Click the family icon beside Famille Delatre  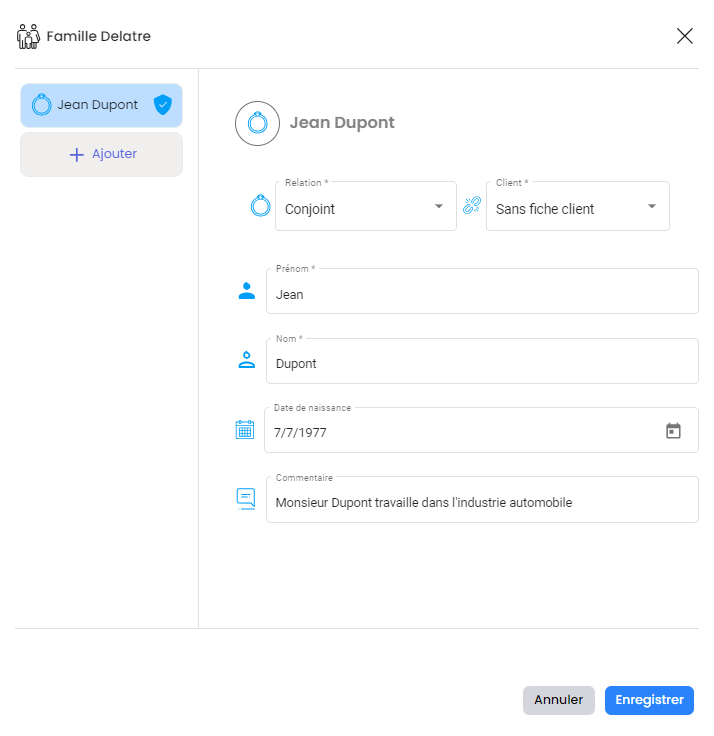[28, 36]
